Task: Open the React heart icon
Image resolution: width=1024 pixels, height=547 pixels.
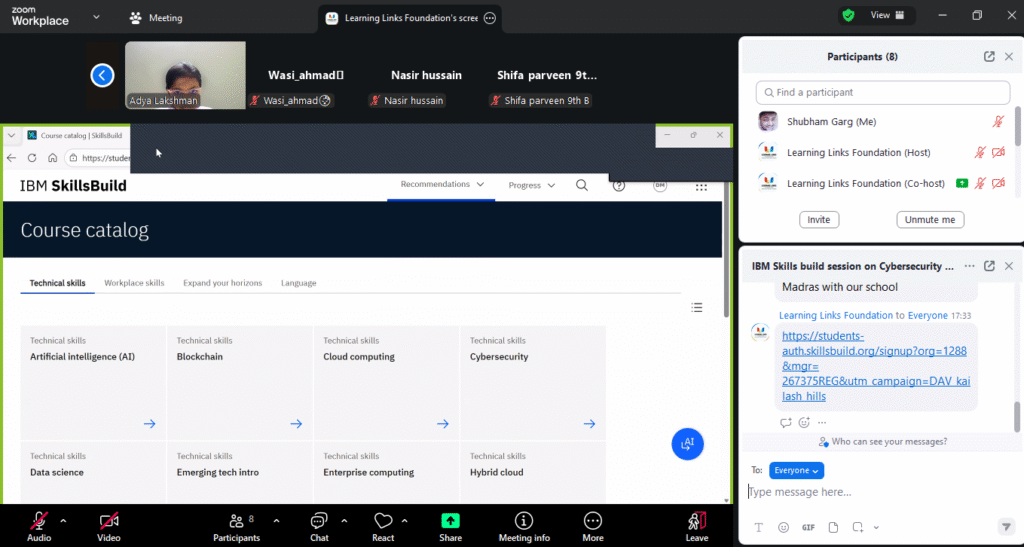Action: (x=383, y=521)
